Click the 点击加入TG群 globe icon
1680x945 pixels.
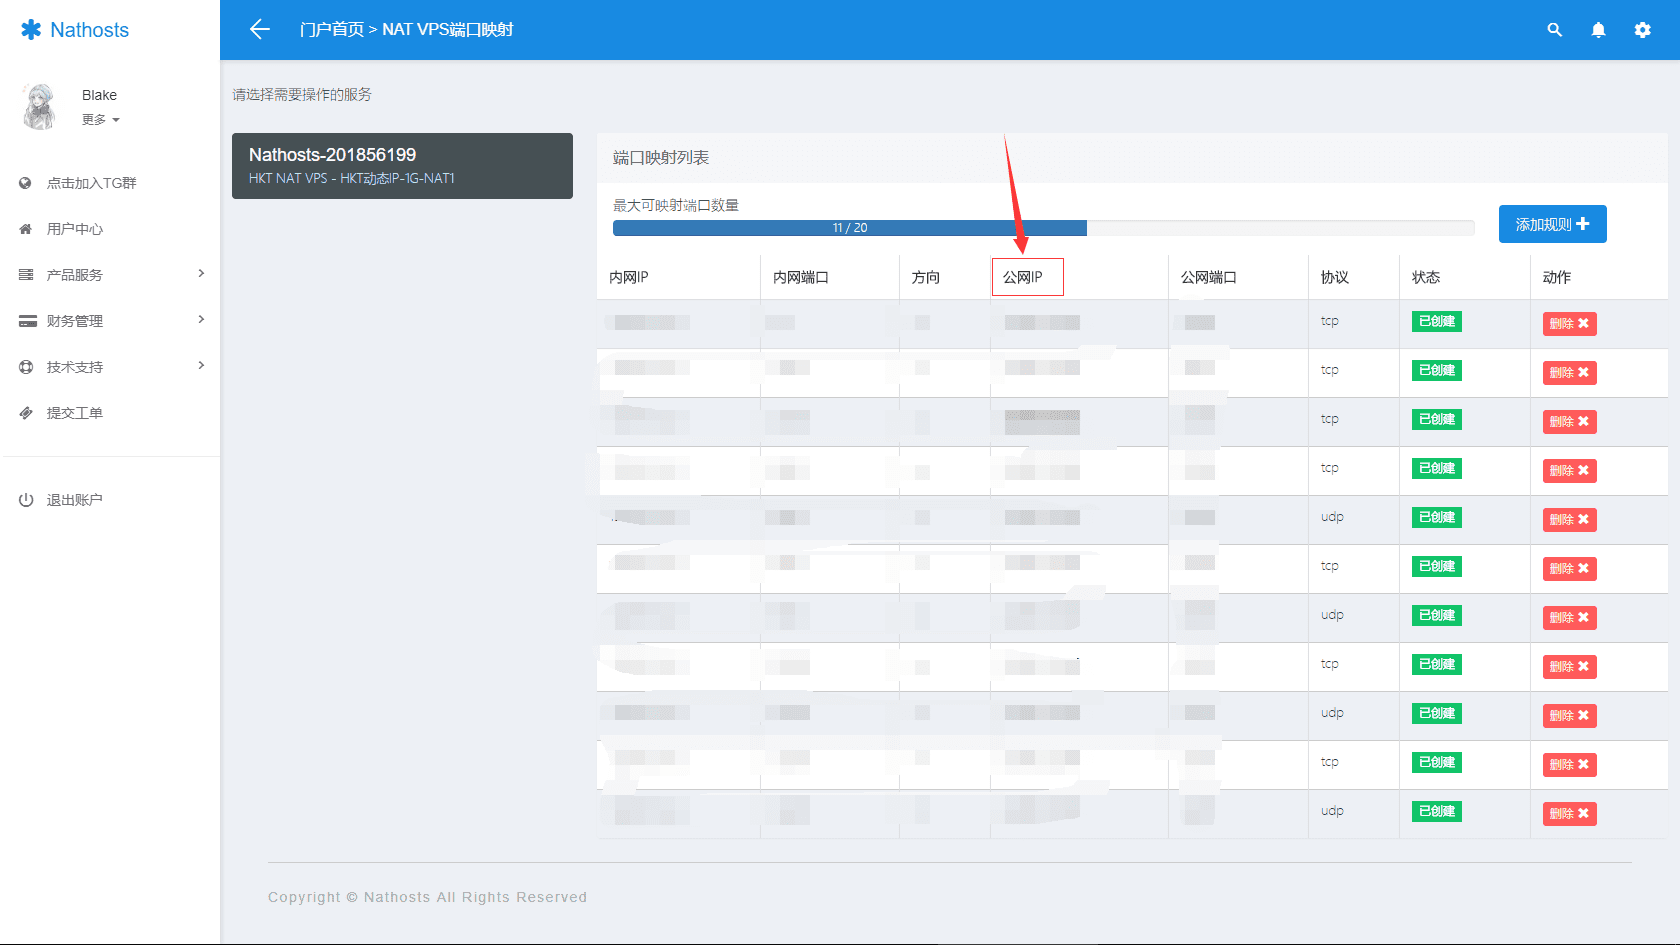26,183
